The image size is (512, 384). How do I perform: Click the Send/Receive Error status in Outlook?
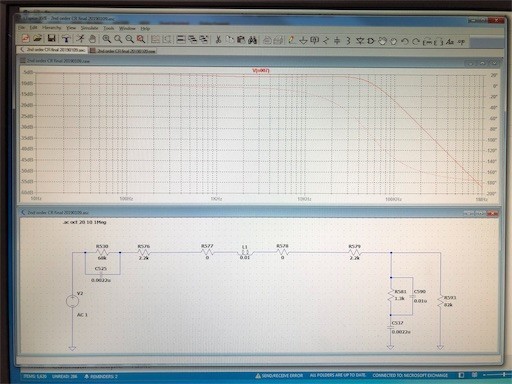[x=279, y=376]
